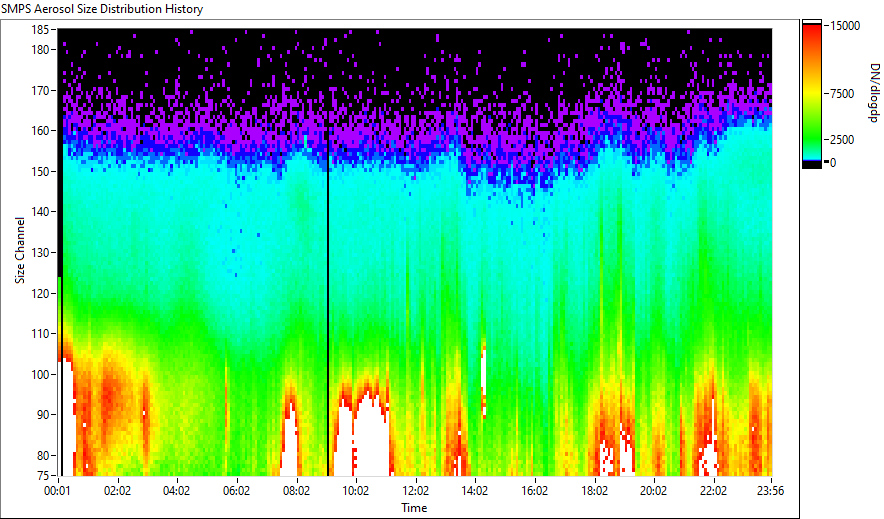Click the 'SMPS Aerosol Size Distribution History' title
Image resolution: width=884 pixels, height=519 pixels.
pyautogui.click(x=102, y=9)
